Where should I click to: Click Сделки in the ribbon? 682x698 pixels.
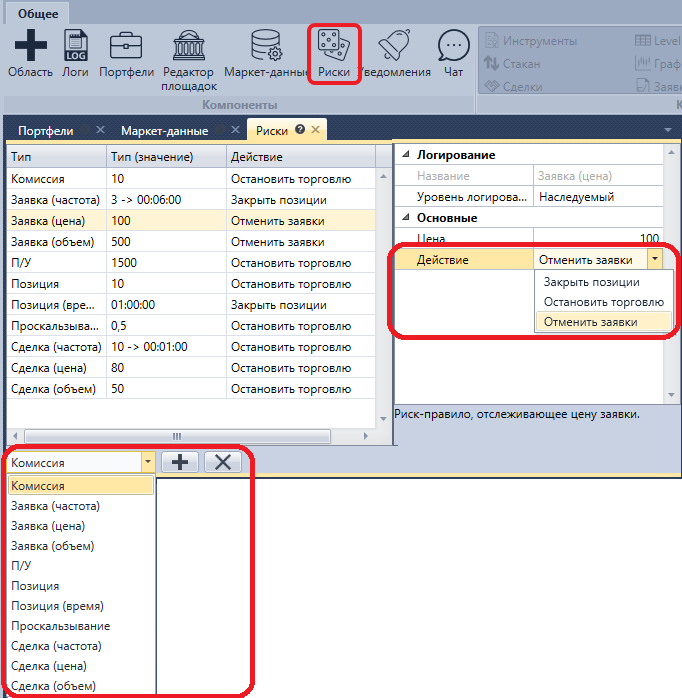513,86
